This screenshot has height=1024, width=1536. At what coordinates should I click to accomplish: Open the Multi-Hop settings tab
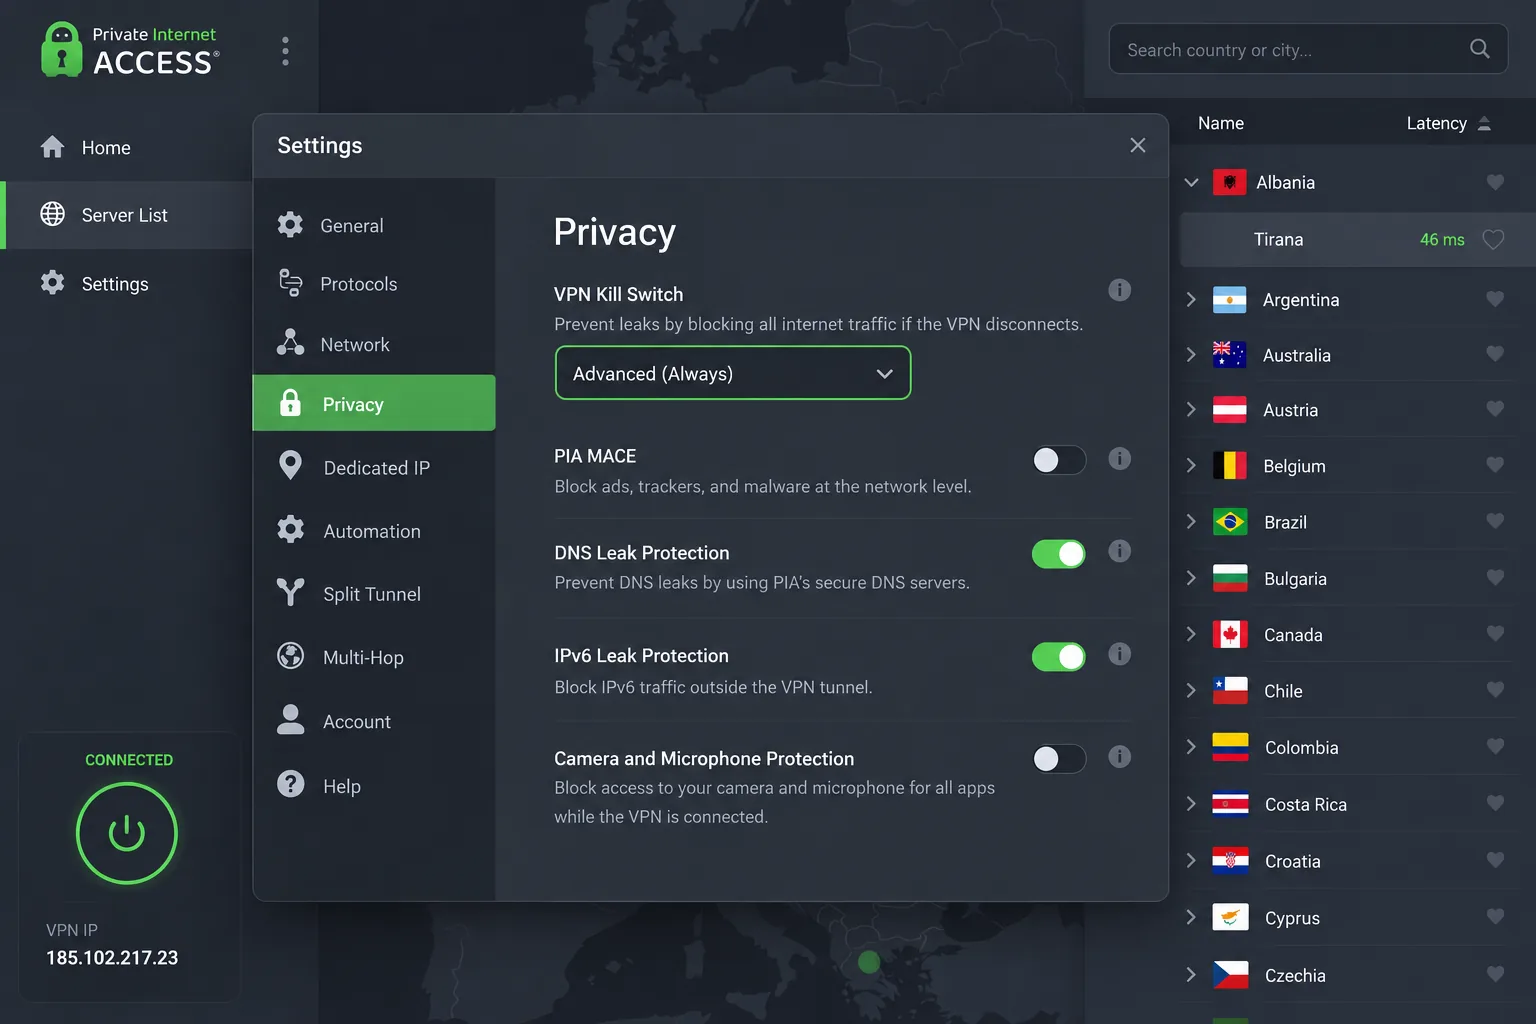pos(374,657)
